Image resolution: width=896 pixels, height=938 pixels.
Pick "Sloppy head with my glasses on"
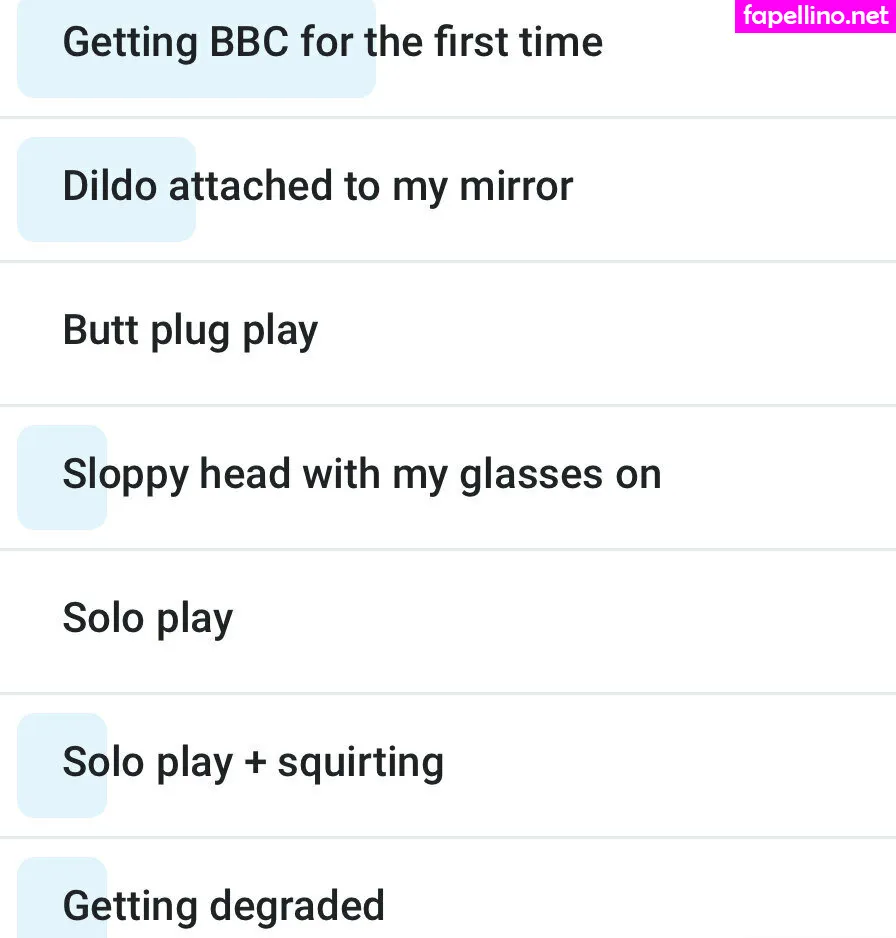(x=448, y=476)
